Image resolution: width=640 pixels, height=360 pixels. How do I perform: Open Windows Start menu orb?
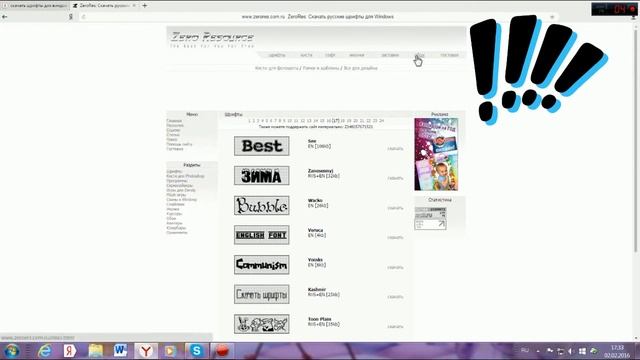[12, 351]
